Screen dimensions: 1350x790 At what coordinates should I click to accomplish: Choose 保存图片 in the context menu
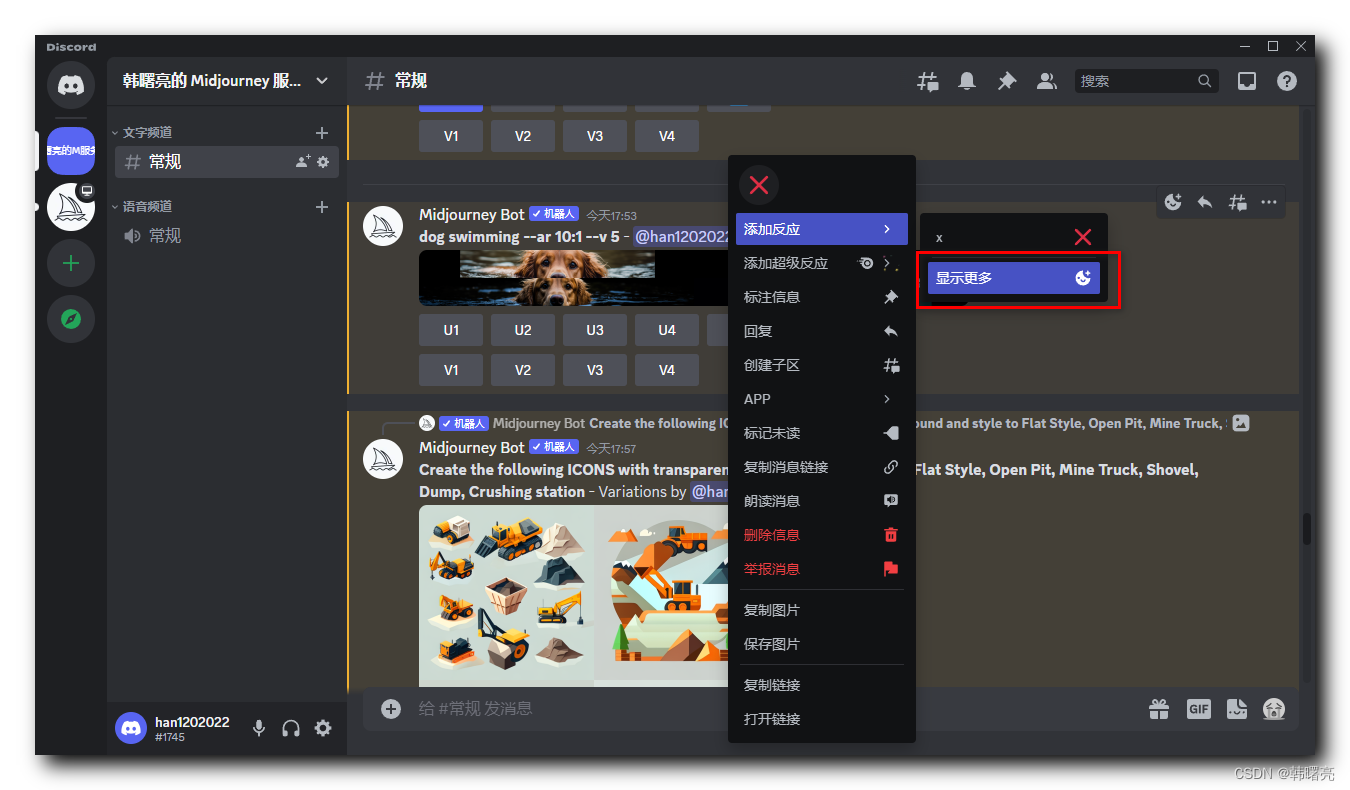pyautogui.click(x=822, y=644)
